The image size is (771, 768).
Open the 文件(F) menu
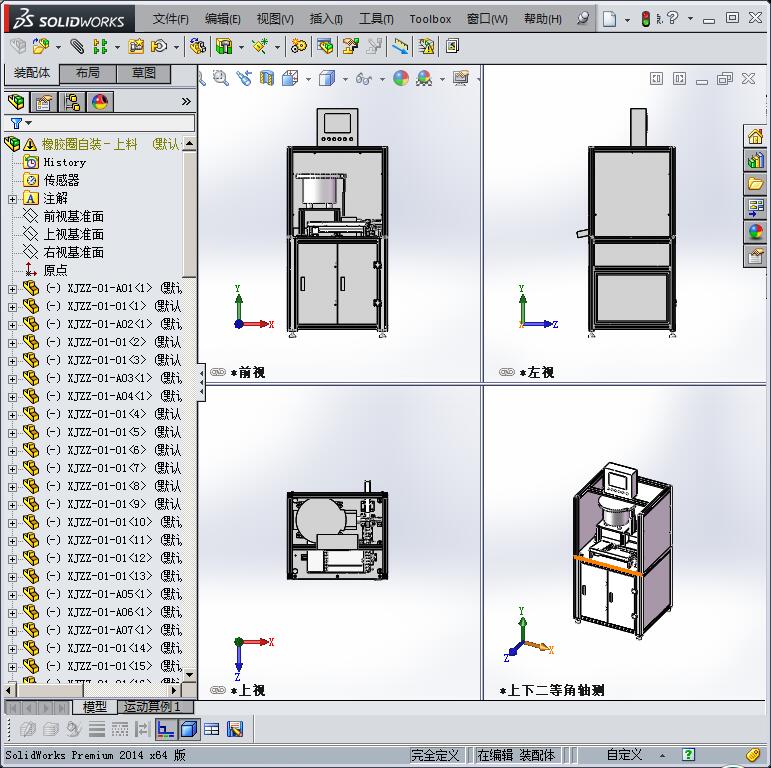[170, 19]
